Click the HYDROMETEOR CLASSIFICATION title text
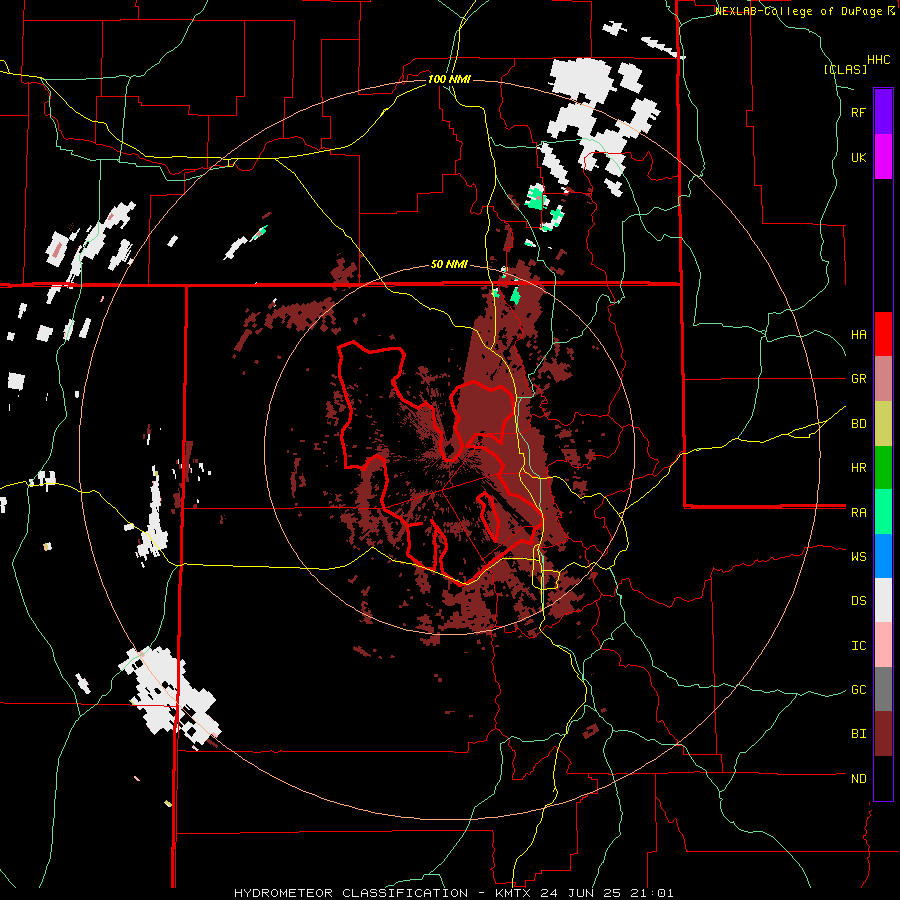Viewport: 900px width, 900px height. (351, 893)
